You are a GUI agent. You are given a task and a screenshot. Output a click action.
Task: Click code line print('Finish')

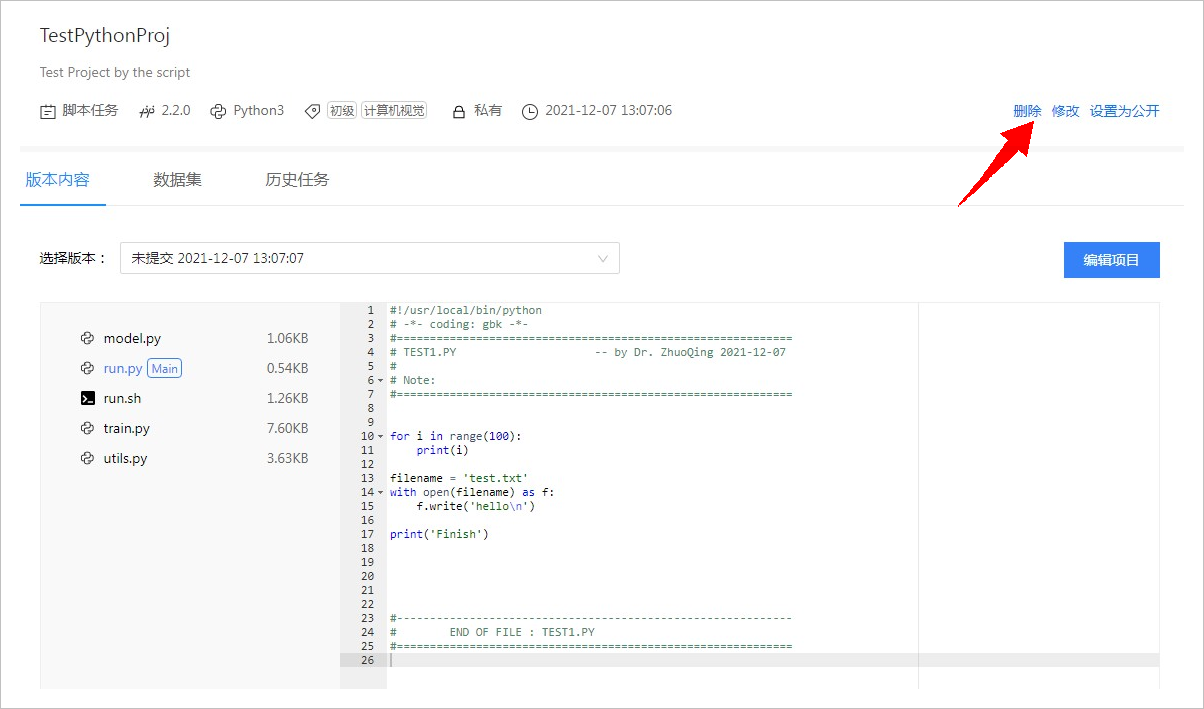(x=439, y=534)
